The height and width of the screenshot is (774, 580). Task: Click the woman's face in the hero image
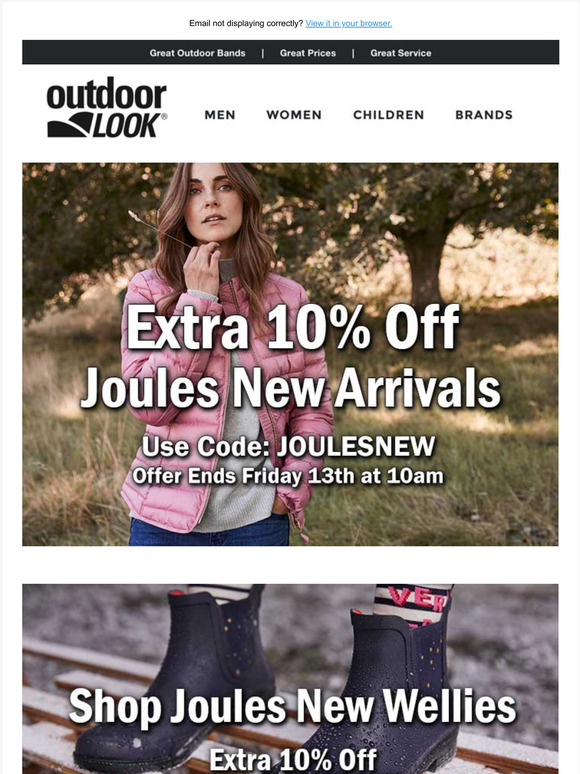(213, 200)
